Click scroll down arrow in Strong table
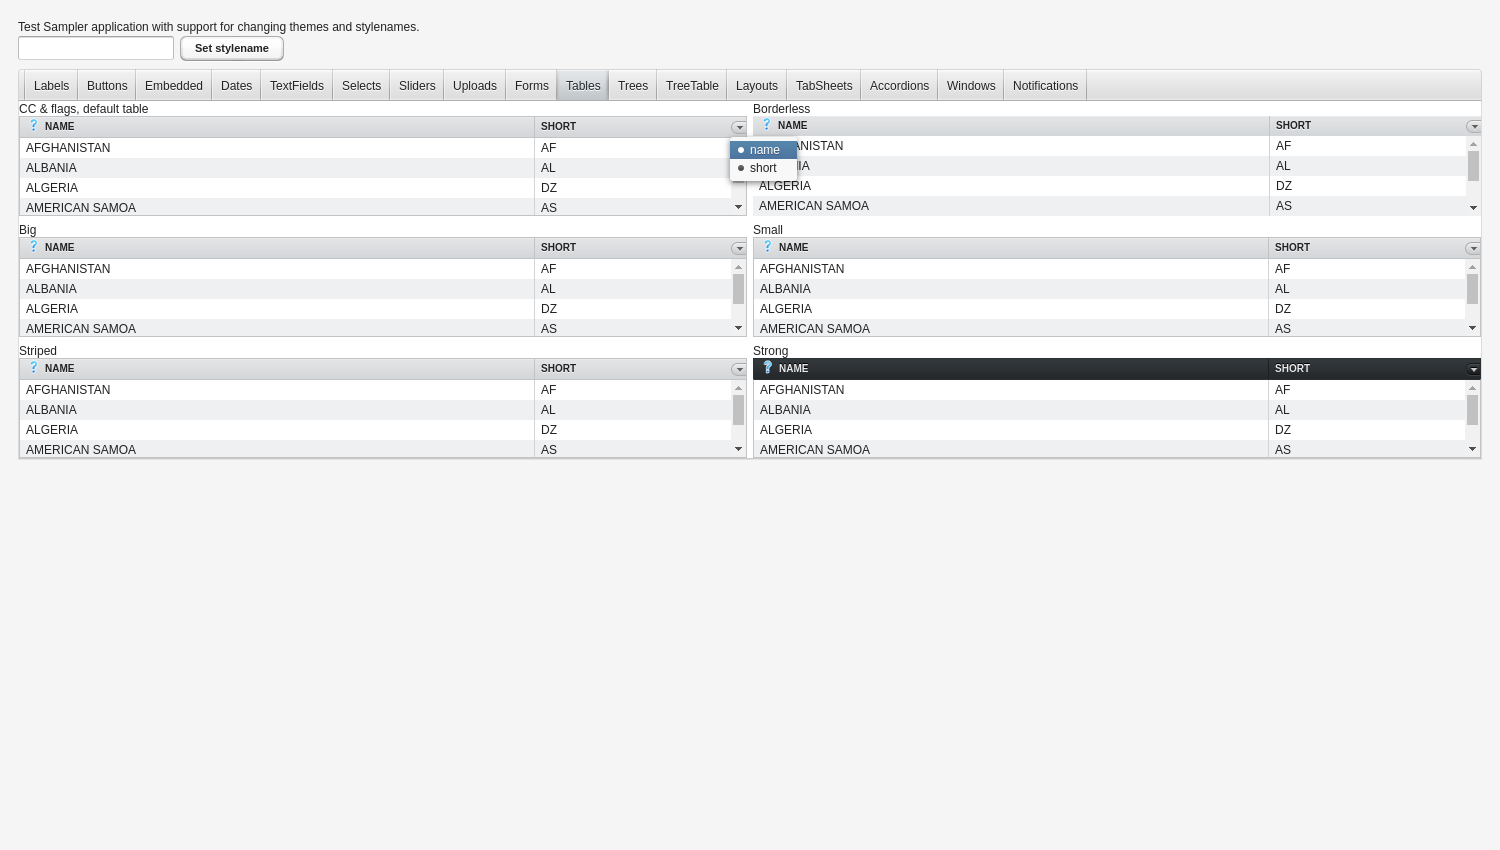 (1472, 449)
